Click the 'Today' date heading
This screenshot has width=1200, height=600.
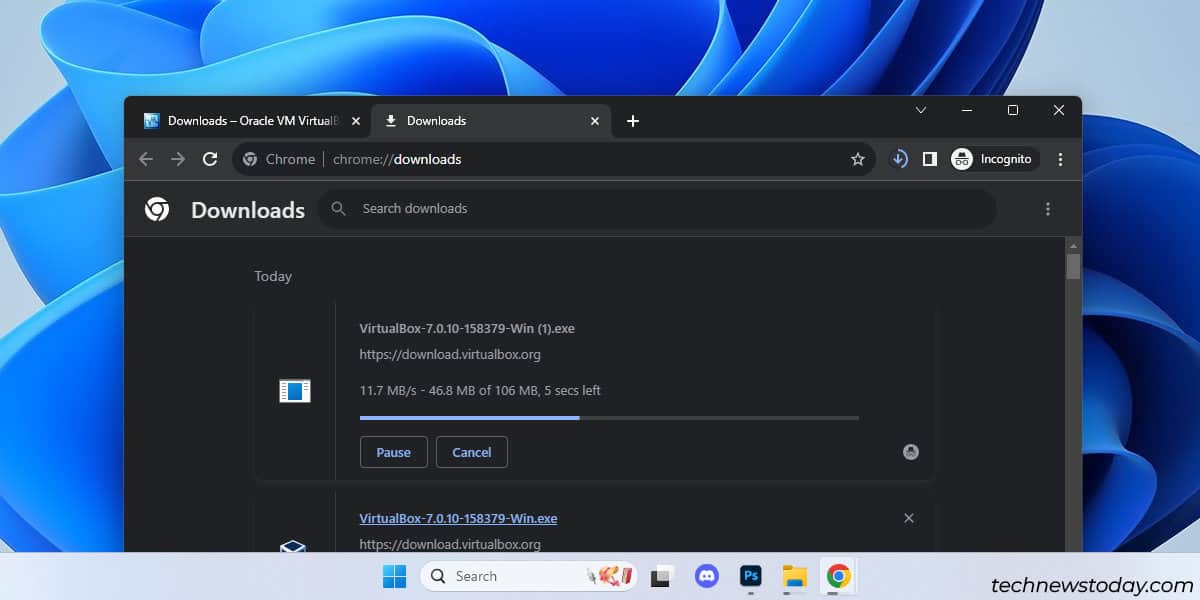point(273,276)
